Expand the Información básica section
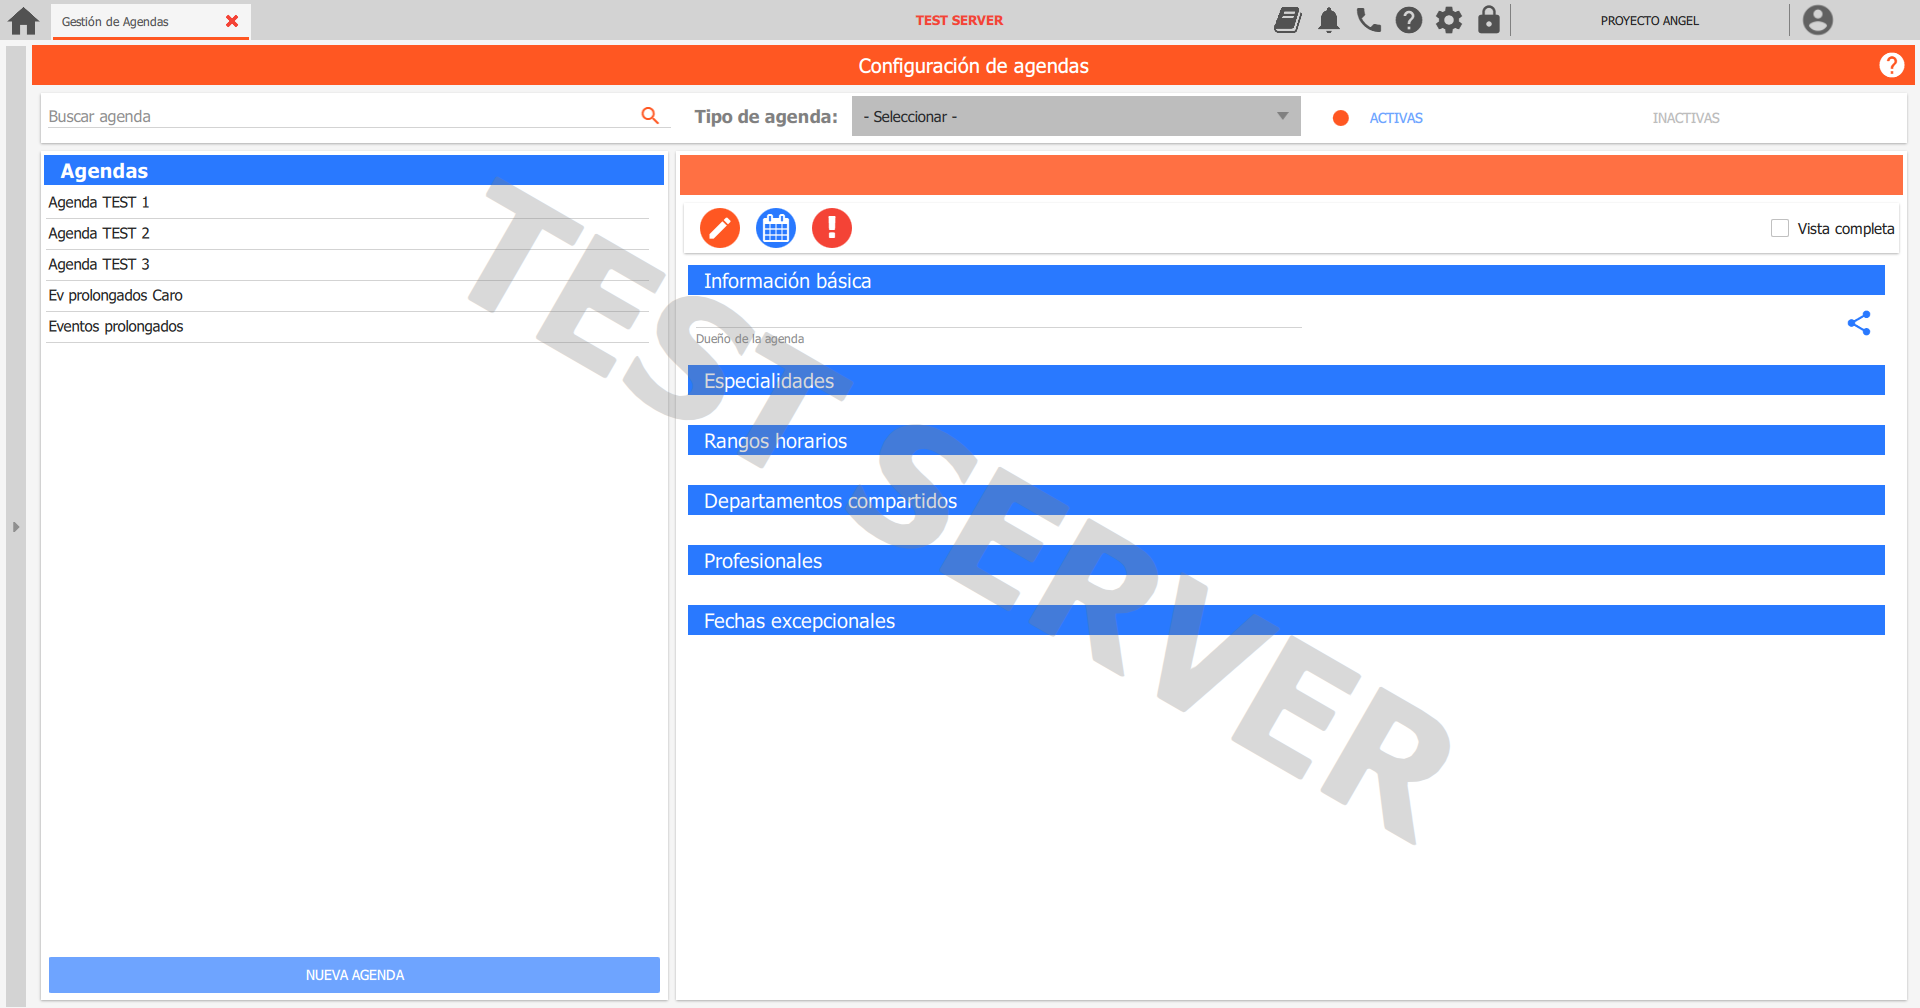Screen dimensions: 1920x1008 [x=1286, y=280]
